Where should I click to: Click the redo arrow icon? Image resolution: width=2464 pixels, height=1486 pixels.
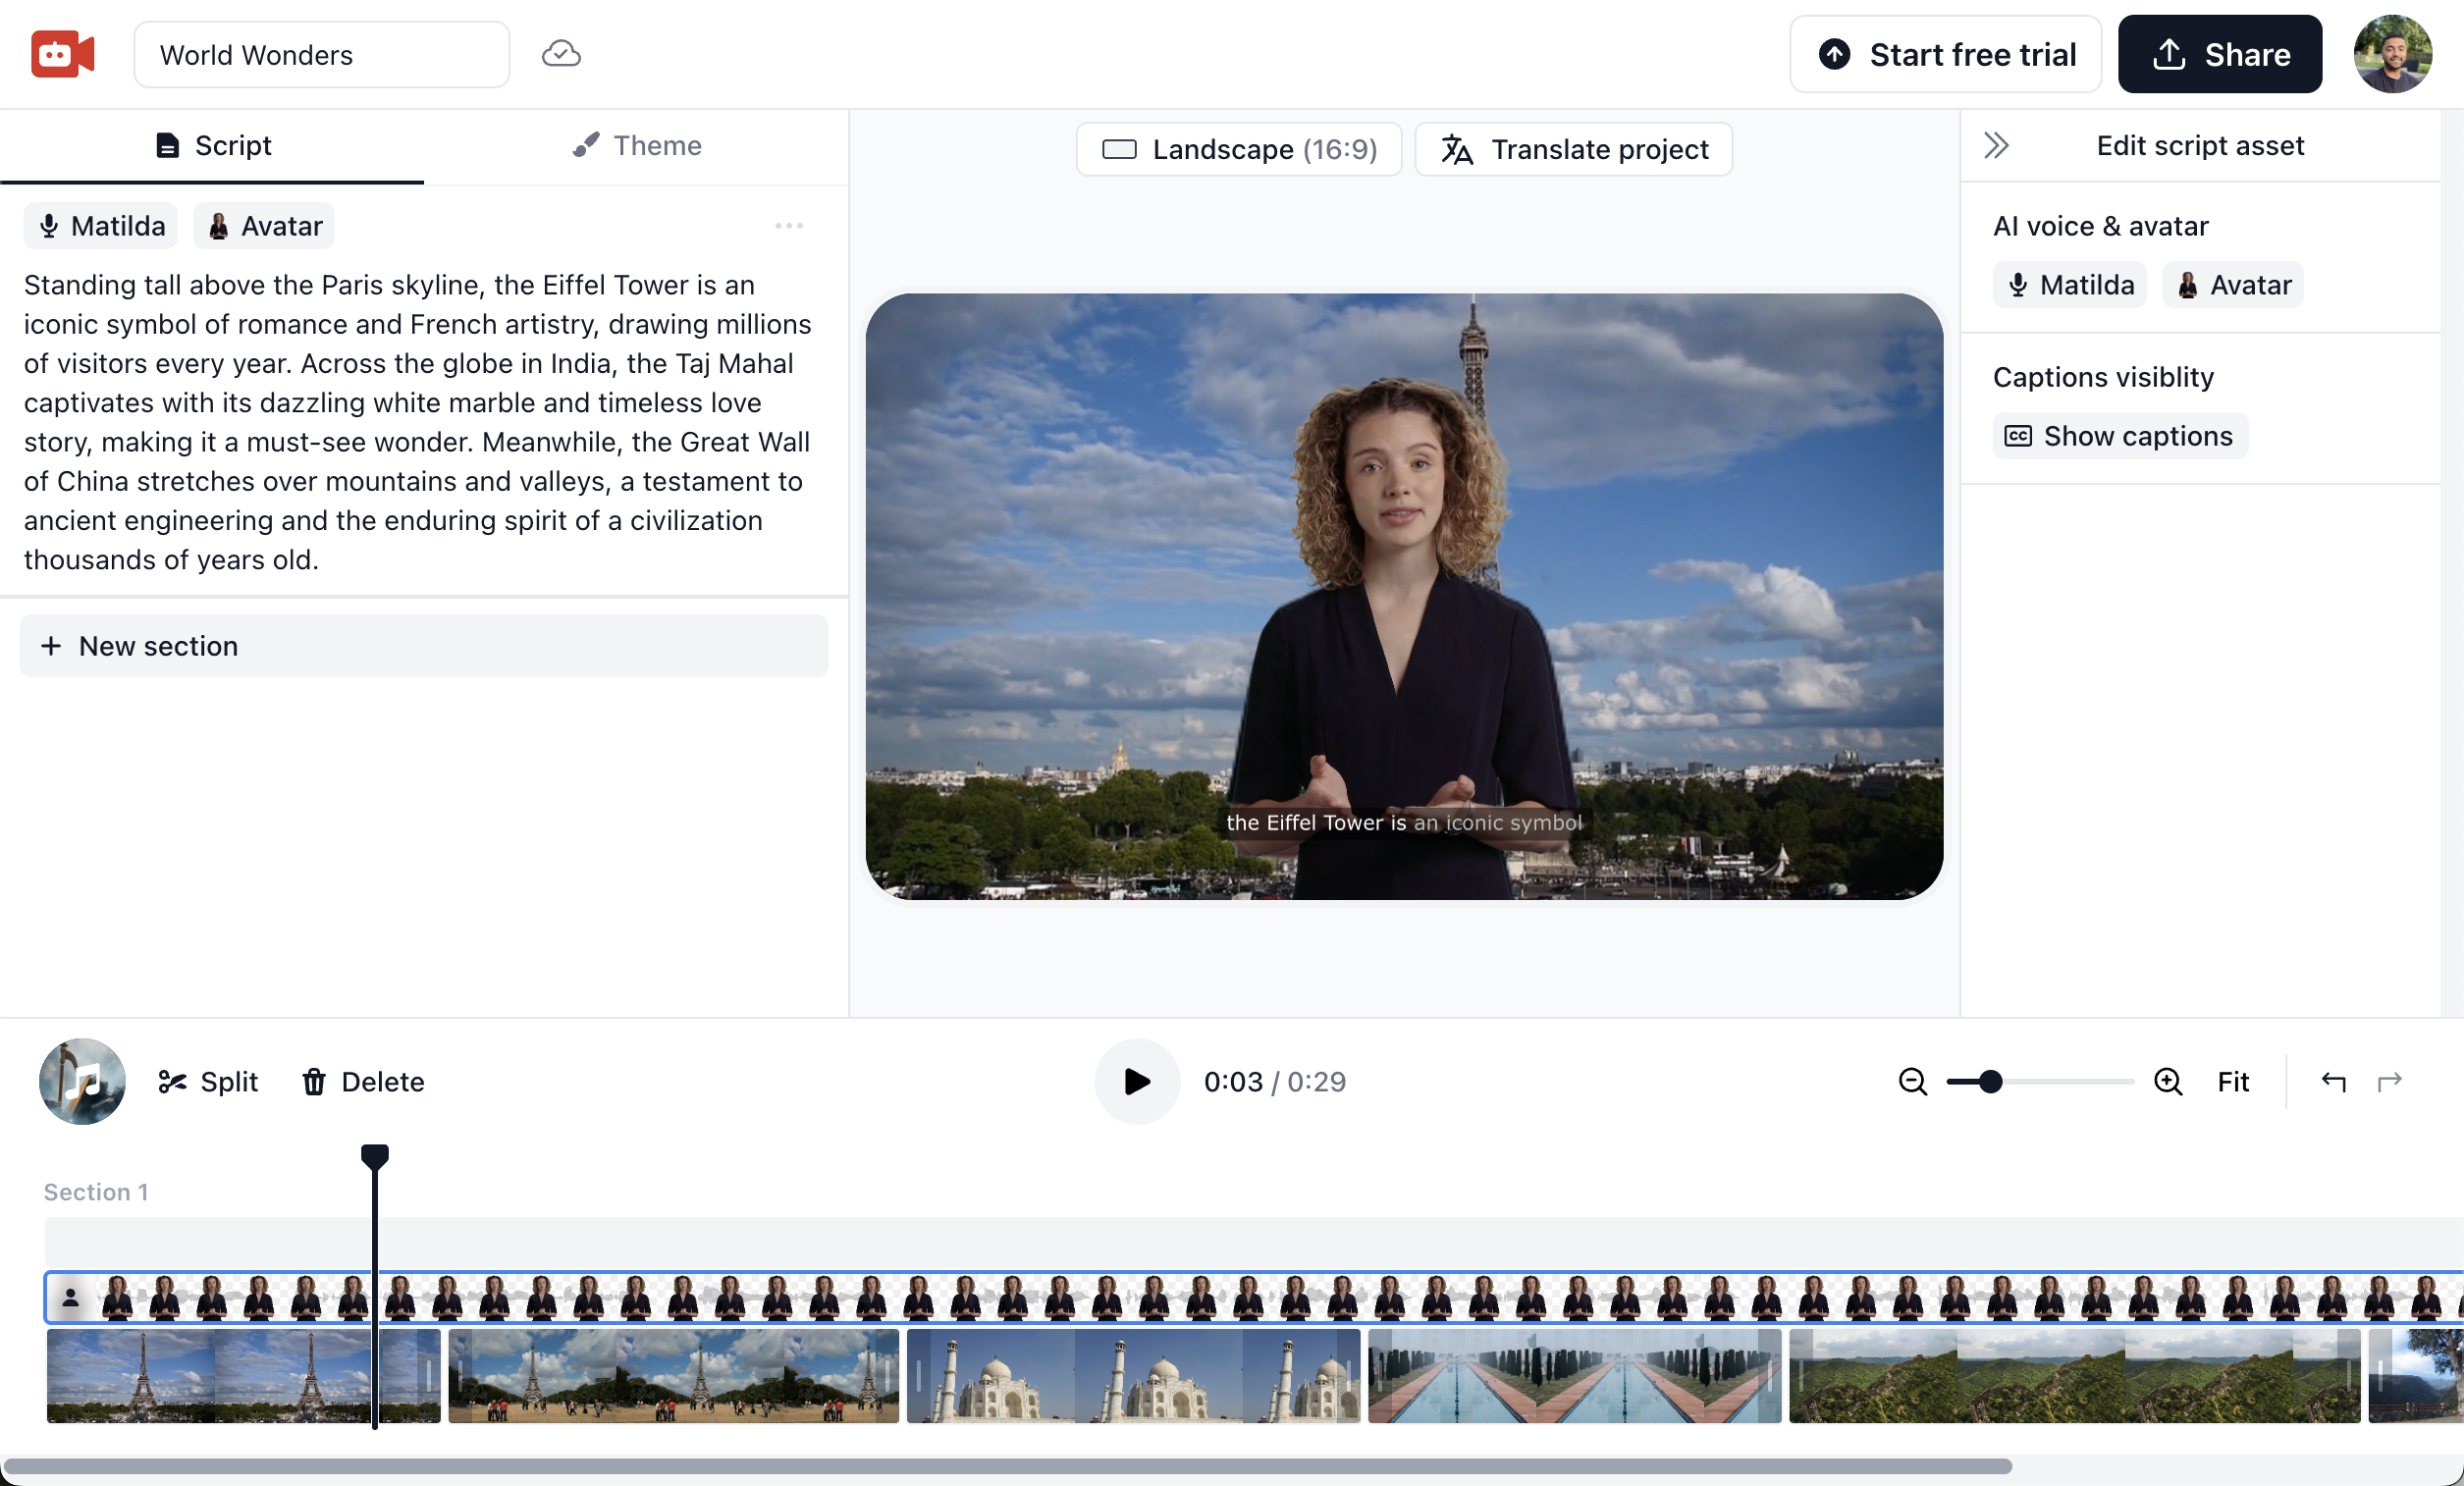pos(2389,1082)
